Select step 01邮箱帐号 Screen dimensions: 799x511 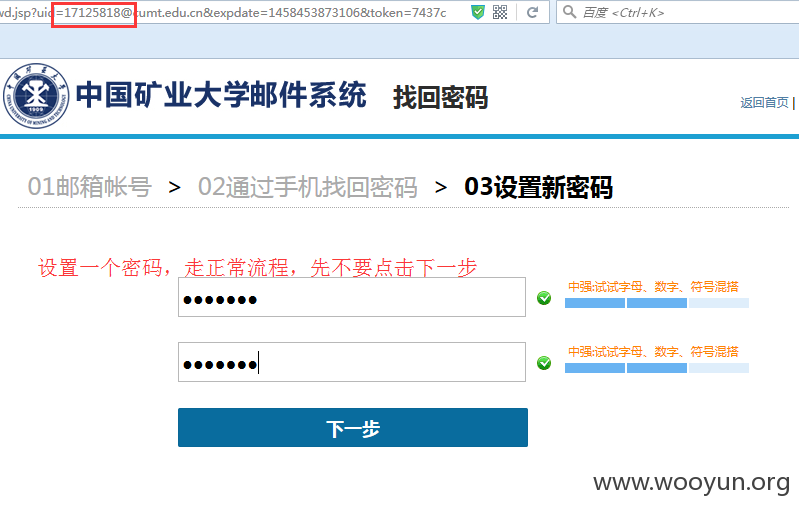coord(90,187)
